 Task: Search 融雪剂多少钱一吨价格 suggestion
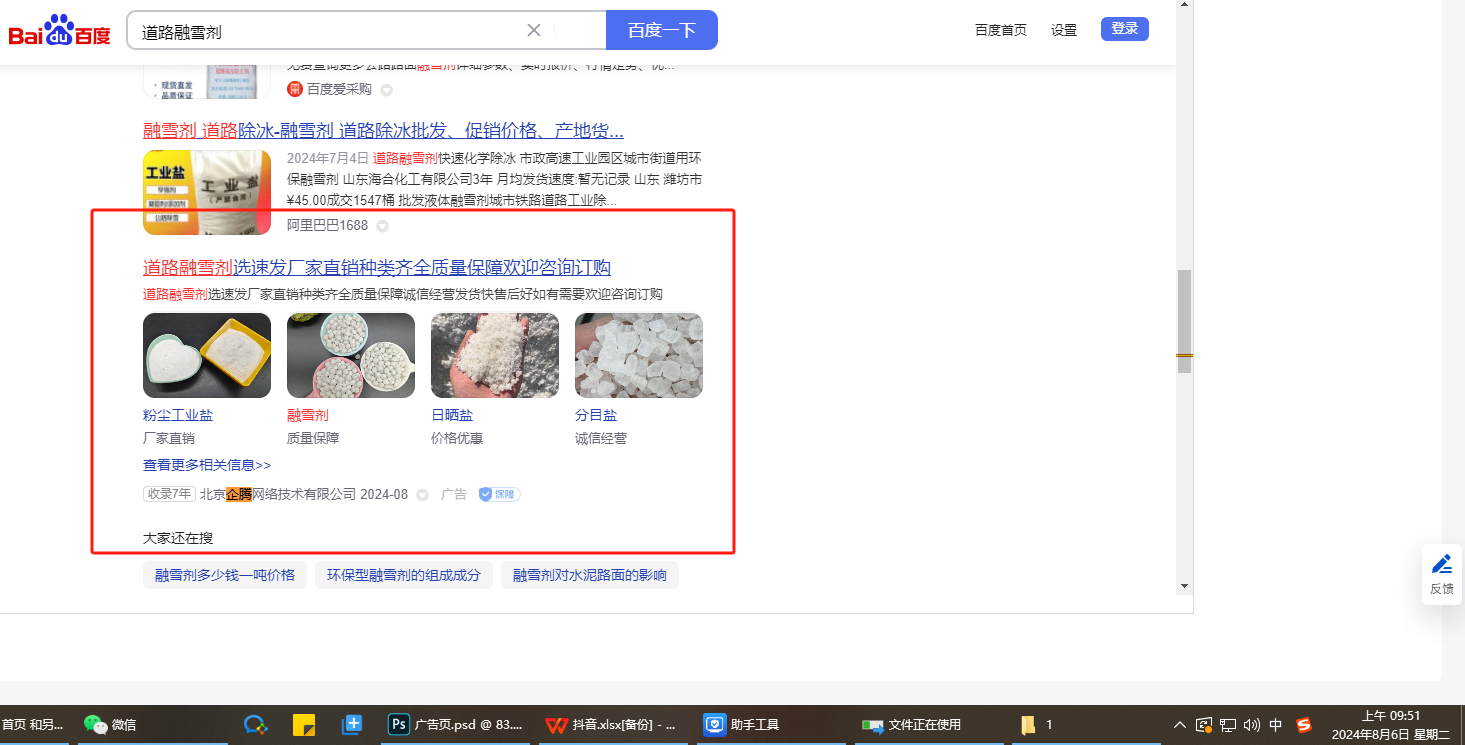point(225,575)
